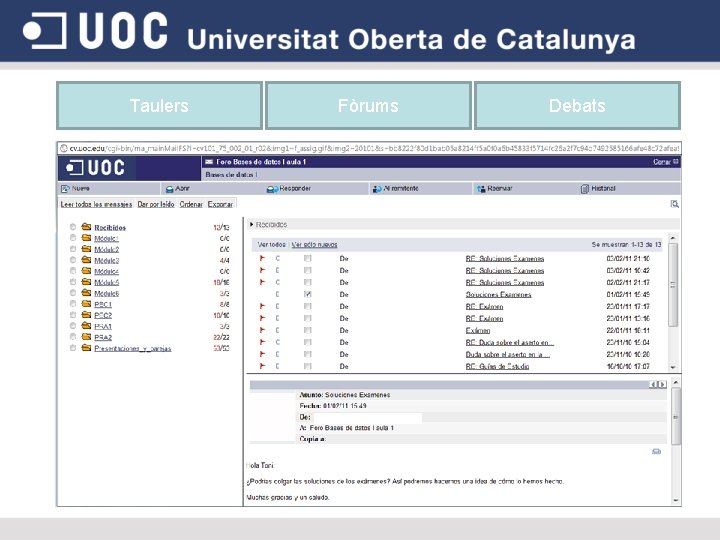
Task: Open 'Duda sobre el aserto en la...' message
Action: click(508, 354)
